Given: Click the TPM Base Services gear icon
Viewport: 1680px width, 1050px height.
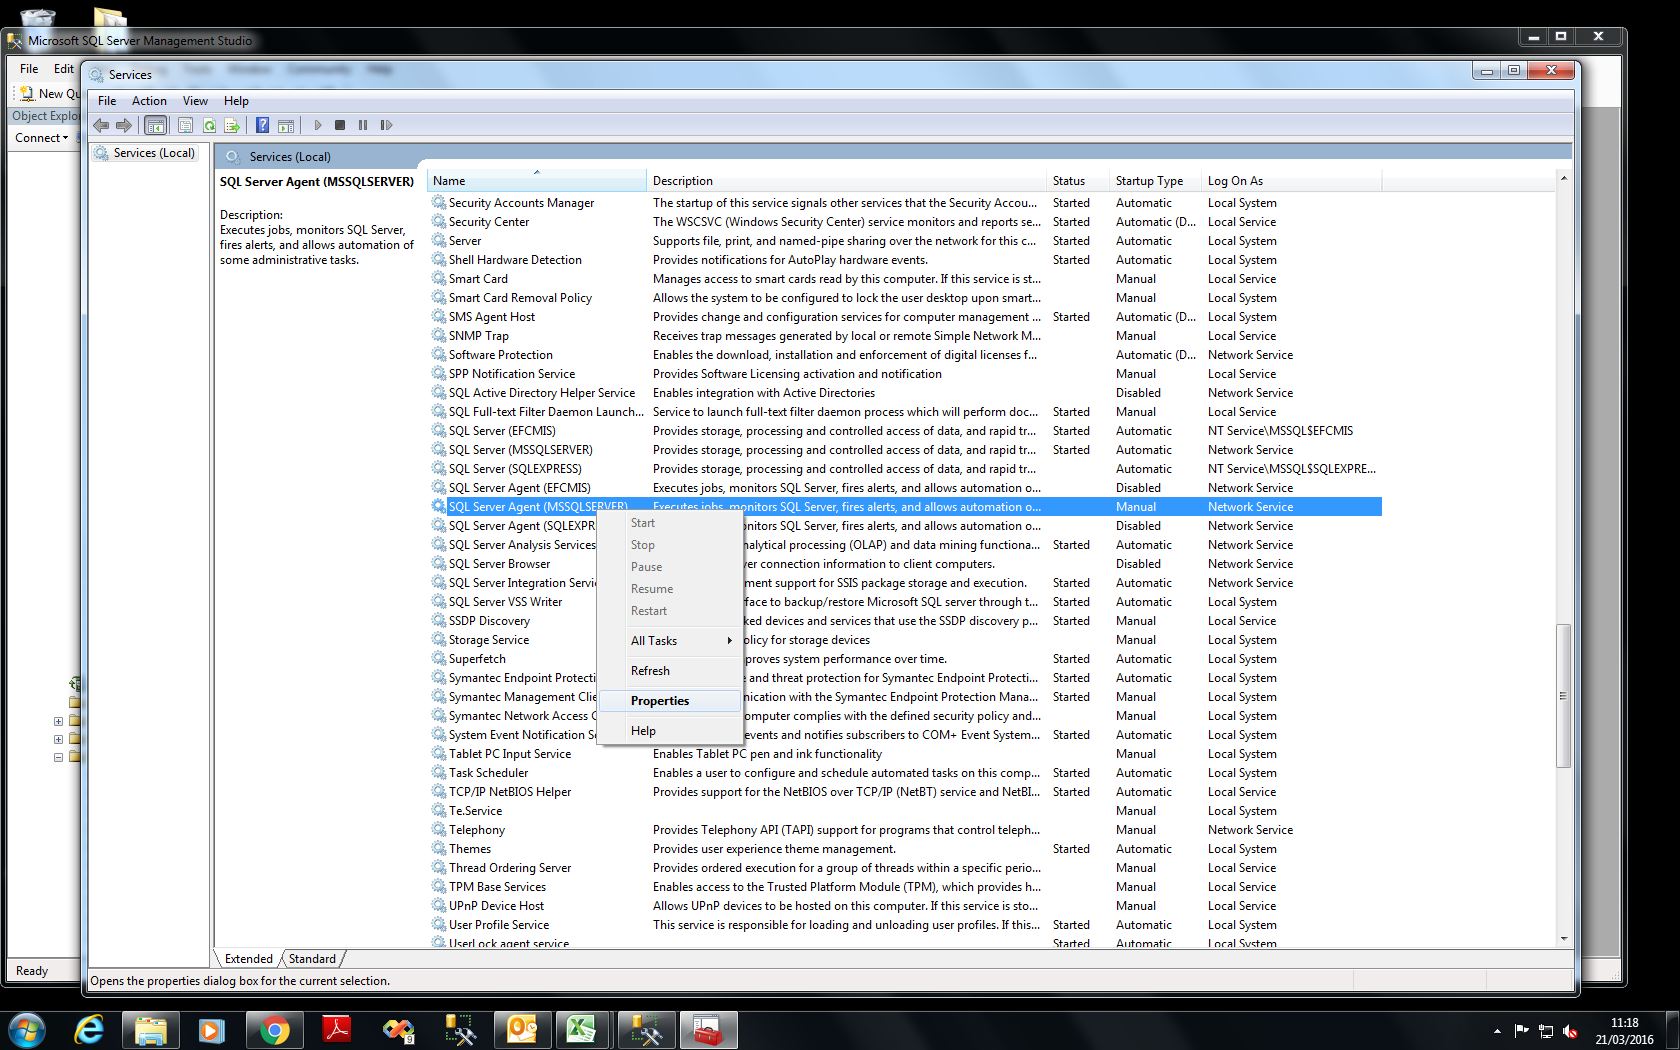Looking at the screenshot, I should click(439, 887).
